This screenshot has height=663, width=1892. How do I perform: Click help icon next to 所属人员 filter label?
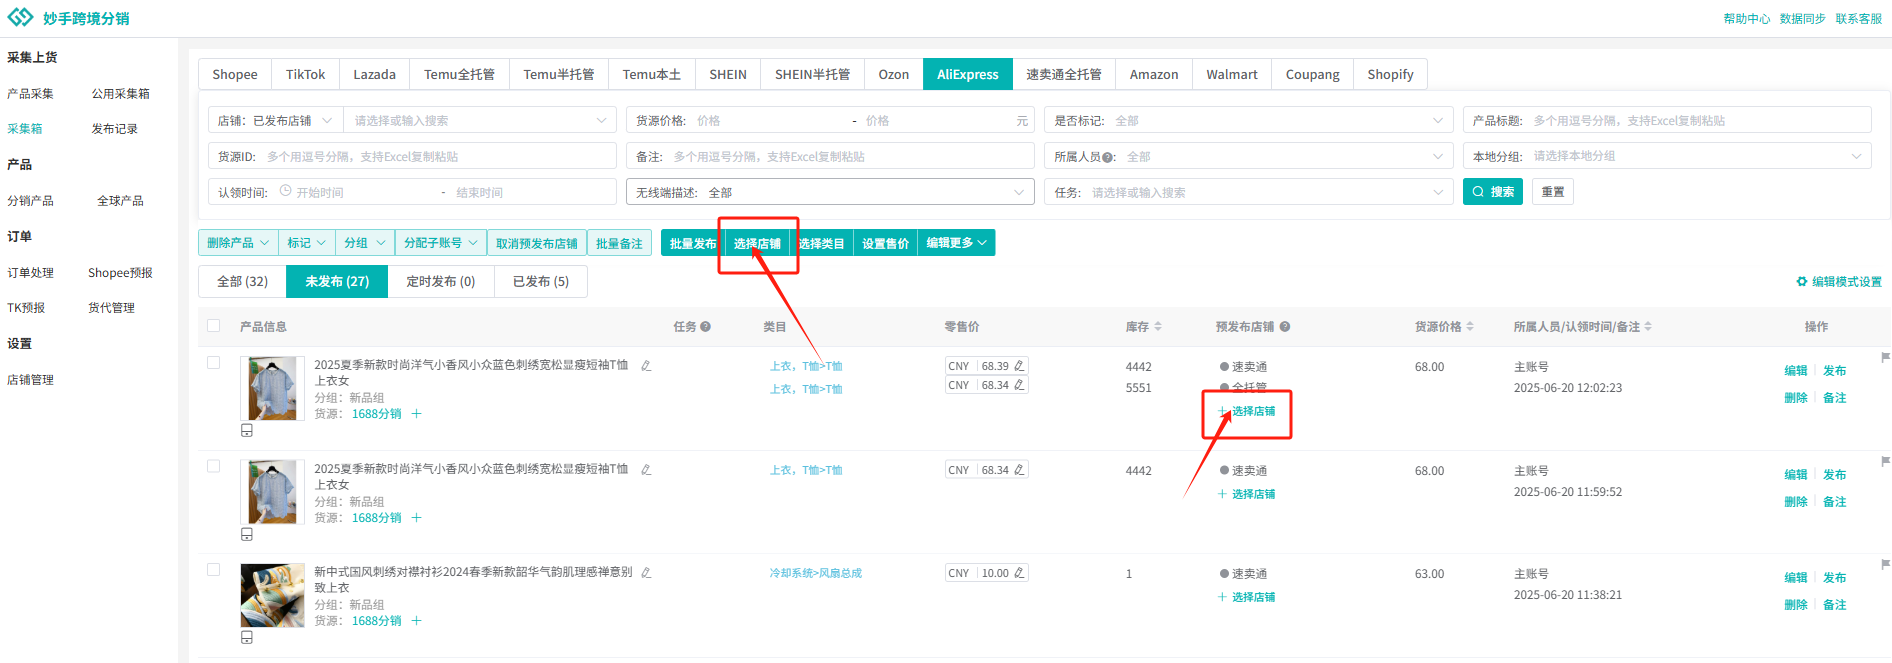[1109, 157]
